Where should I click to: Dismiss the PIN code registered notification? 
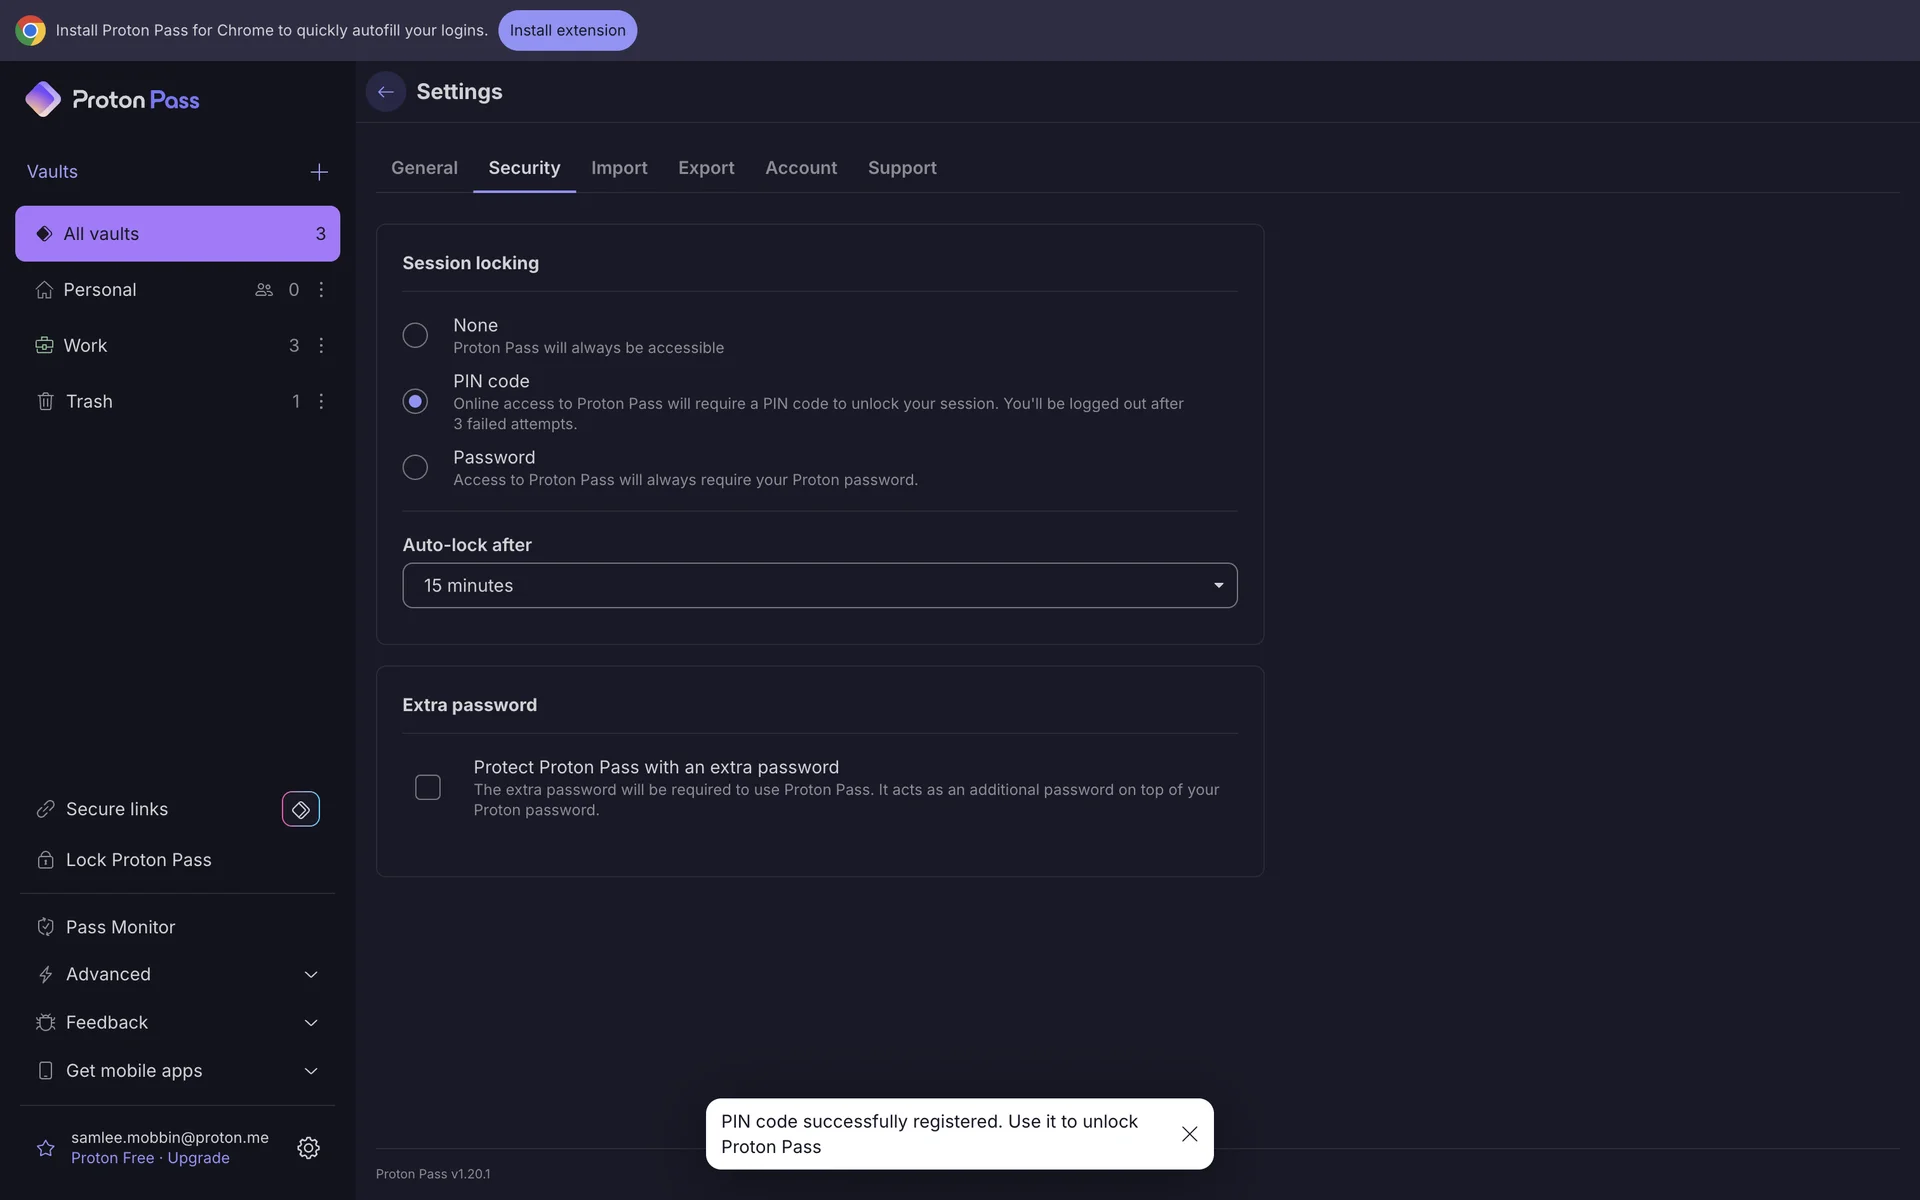[1189, 1134]
